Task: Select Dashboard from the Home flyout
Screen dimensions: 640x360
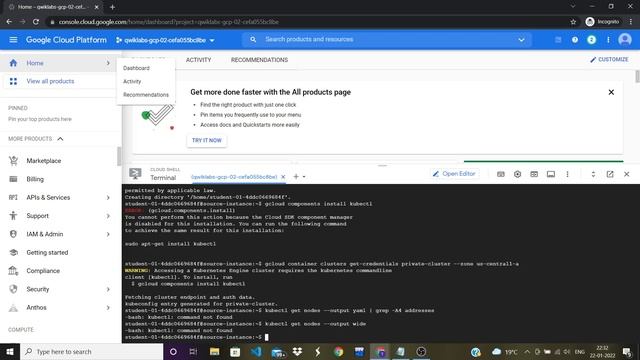Action: (x=136, y=68)
